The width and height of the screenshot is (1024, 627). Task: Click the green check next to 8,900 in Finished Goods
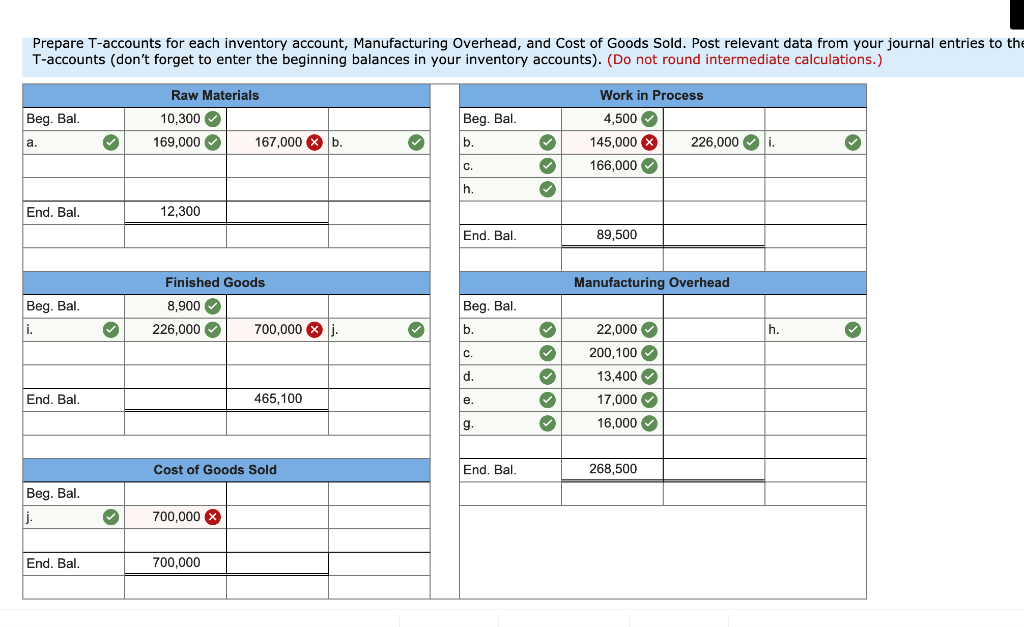tap(213, 306)
